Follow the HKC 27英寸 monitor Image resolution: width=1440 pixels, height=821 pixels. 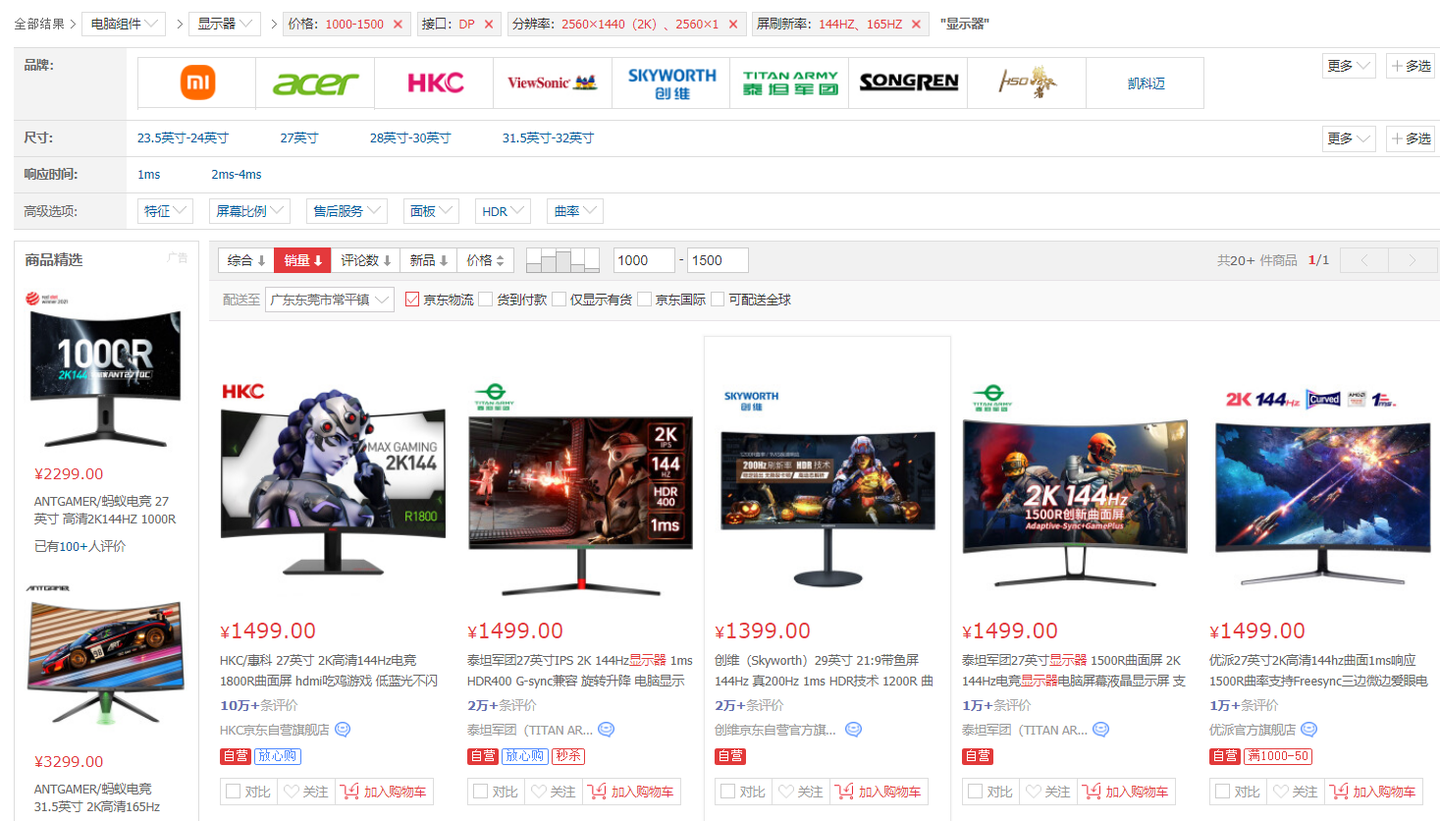(x=307, y=792)
